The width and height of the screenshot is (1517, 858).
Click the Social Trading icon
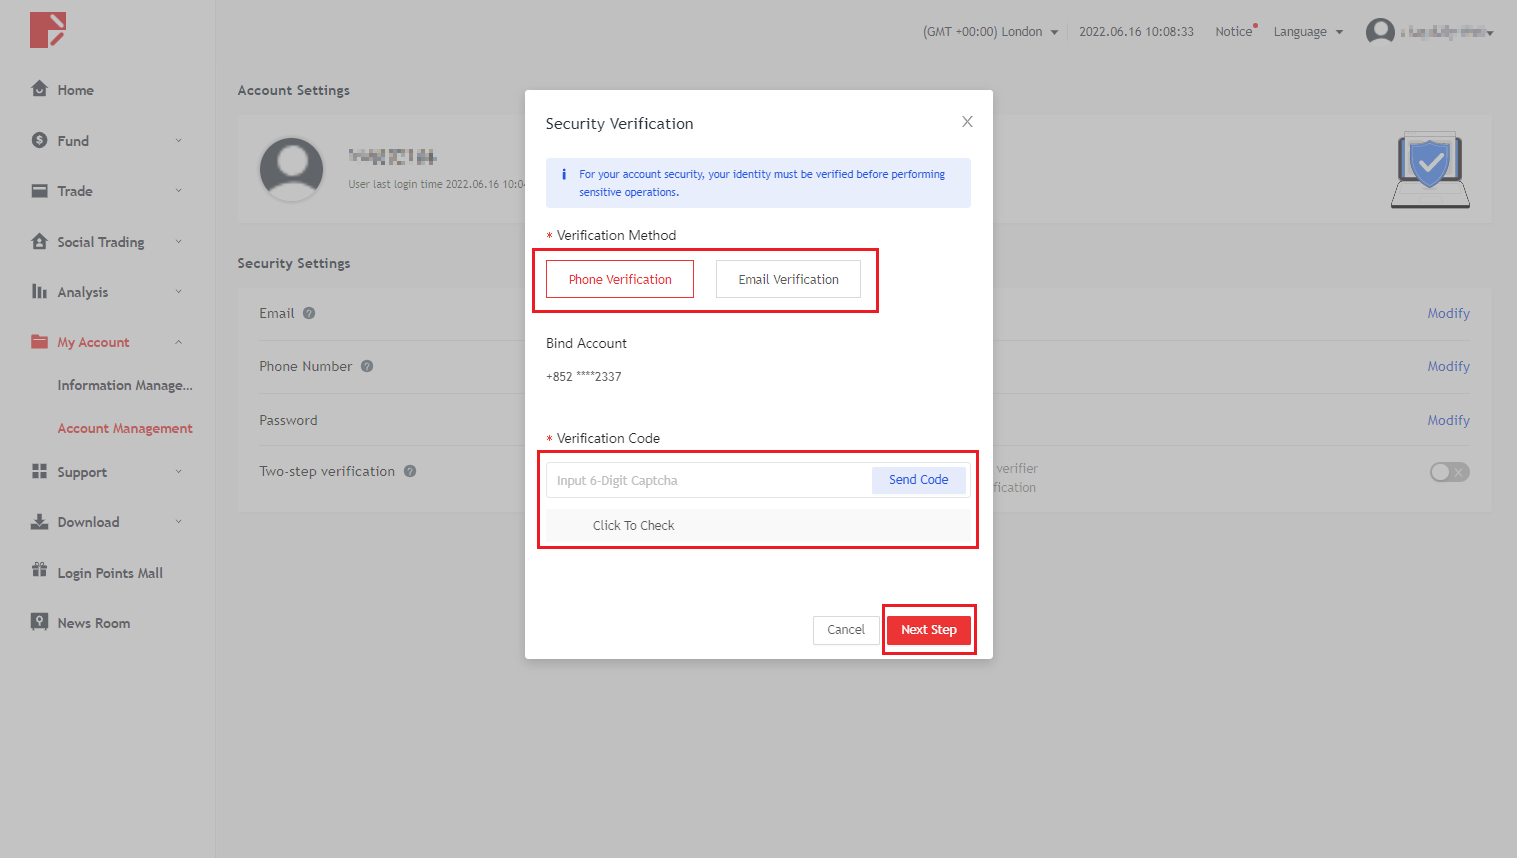pyautogui.click(x=40, y=241)
